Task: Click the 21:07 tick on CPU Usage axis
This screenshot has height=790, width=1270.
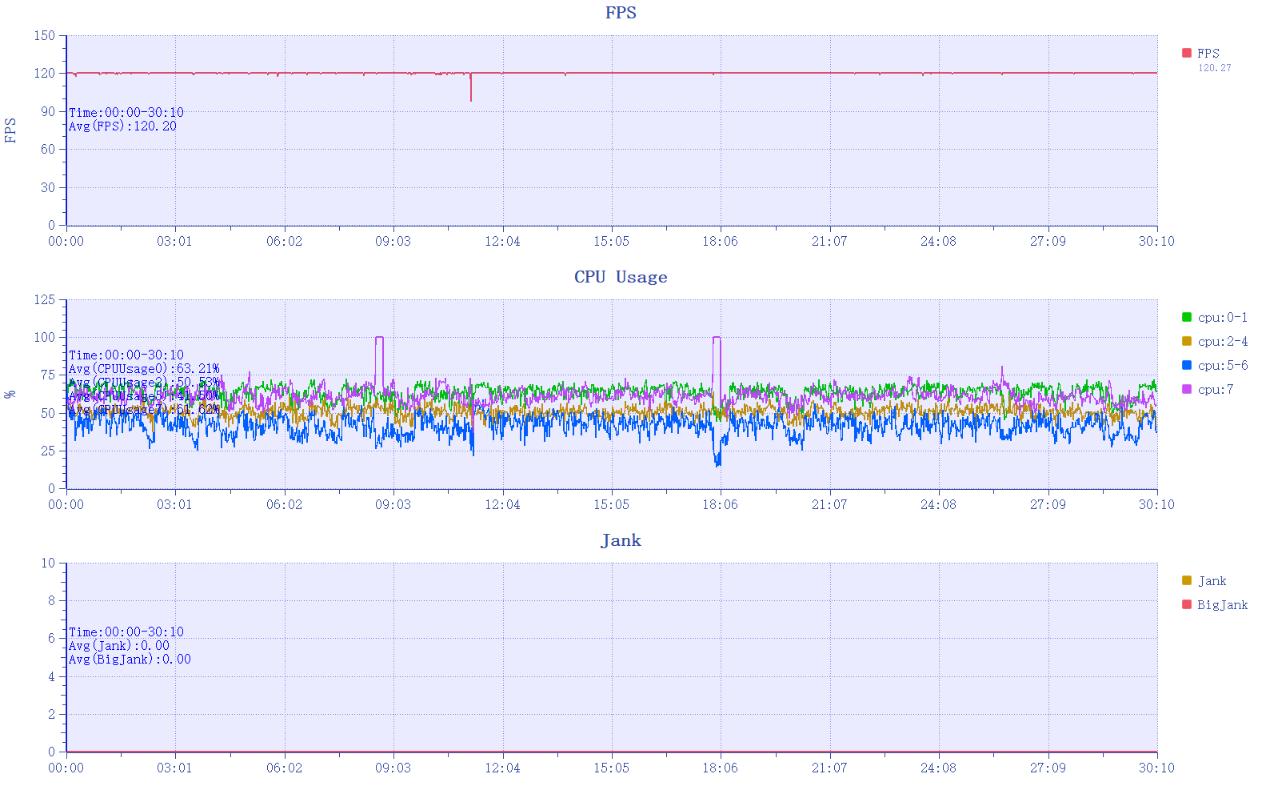Action: tap(829, 505)
